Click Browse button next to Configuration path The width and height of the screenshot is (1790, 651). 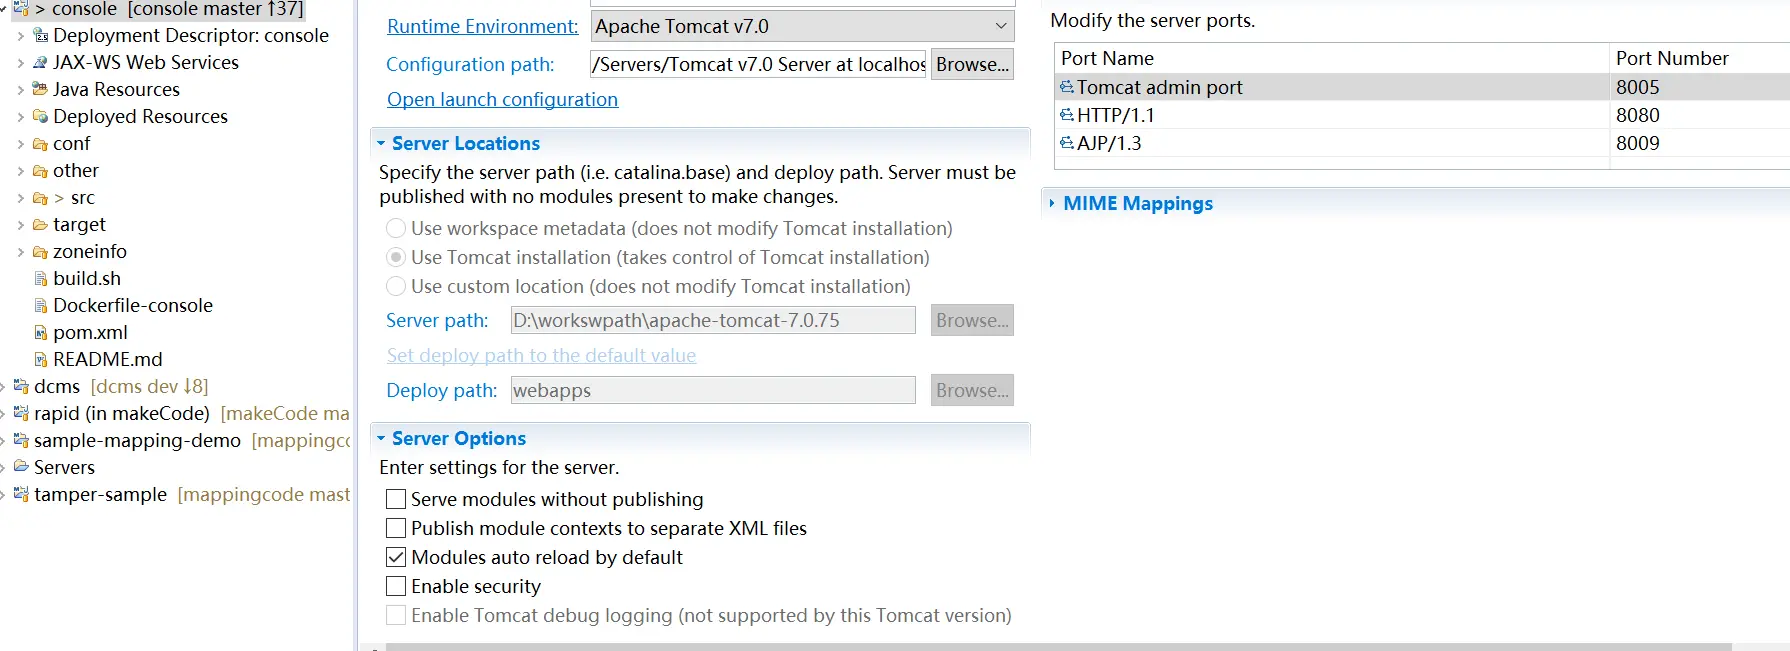972,64
